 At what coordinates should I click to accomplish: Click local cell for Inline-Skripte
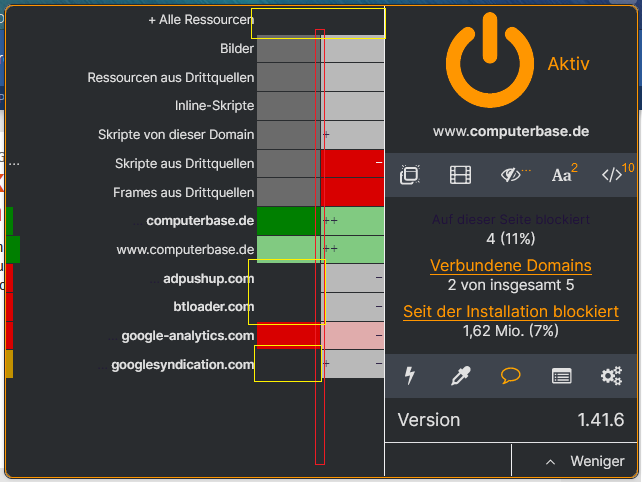353,106
